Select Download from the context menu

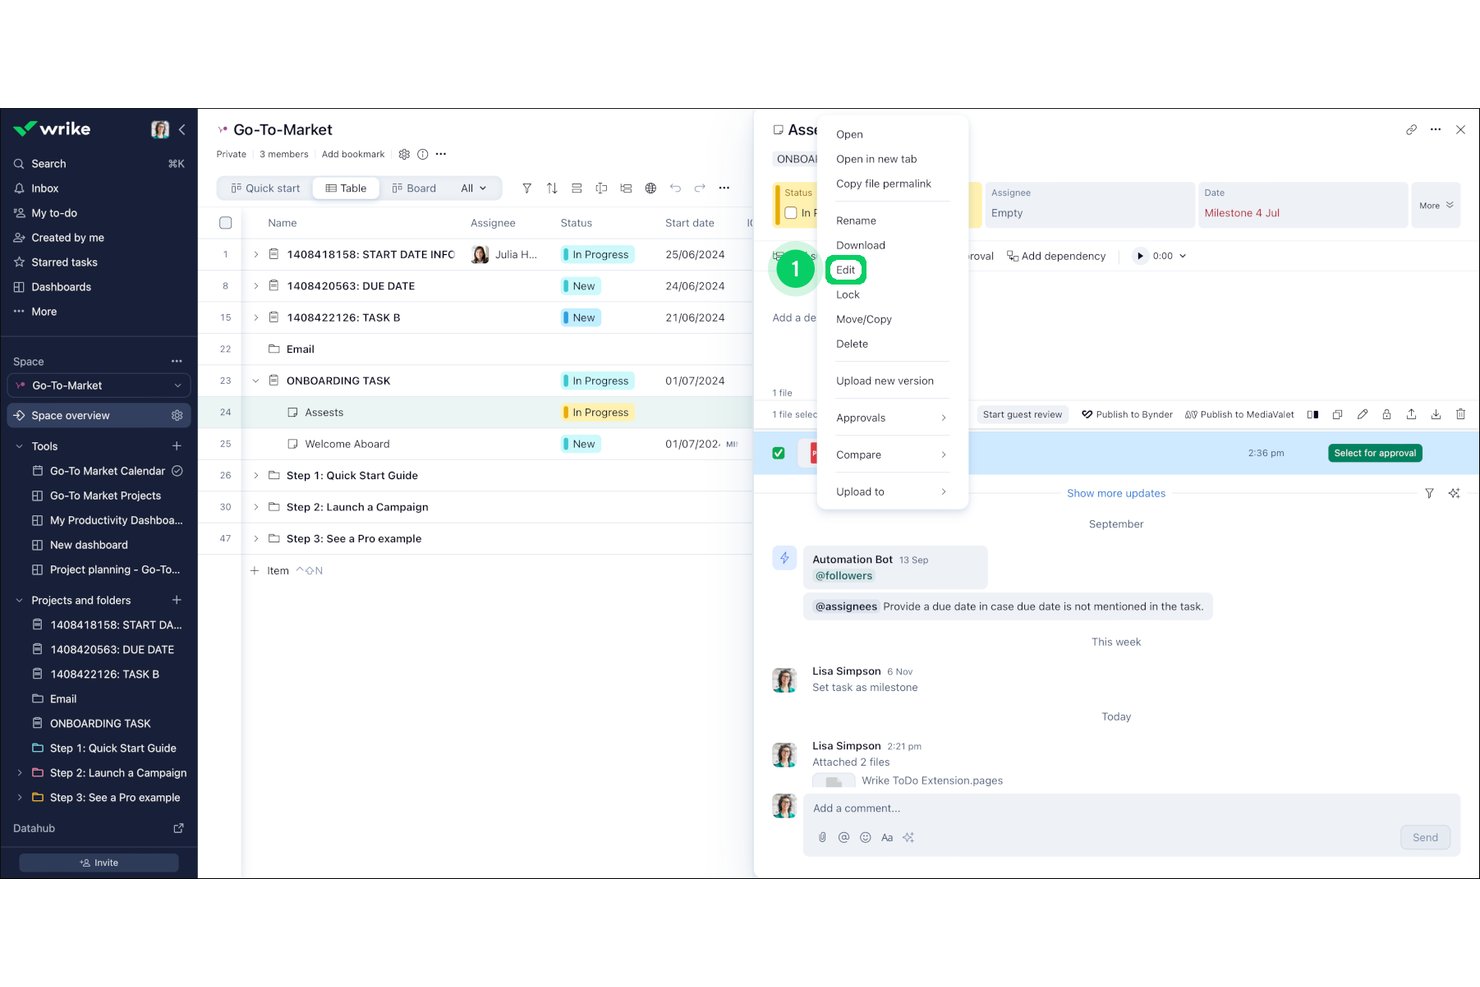860,245
